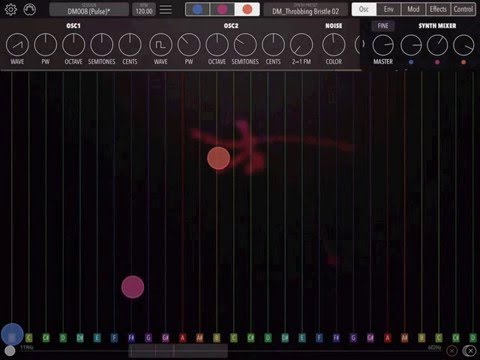Switch to the Control tab
The height and width of the screenshot is (360, 480).
(463, 9)
